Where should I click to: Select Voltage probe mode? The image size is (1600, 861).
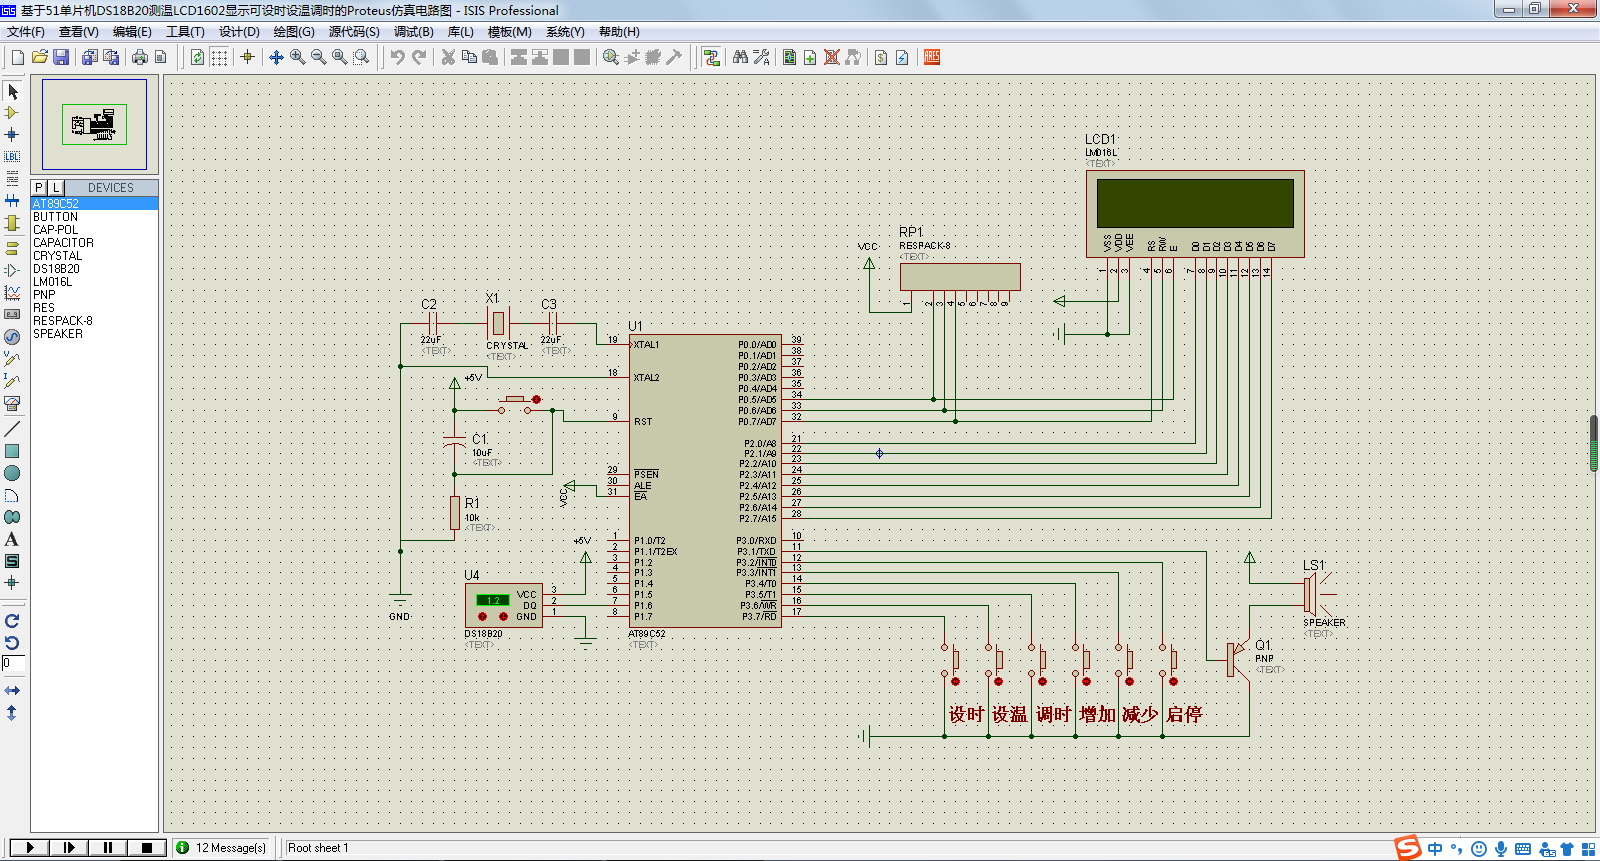click(x=12, y=358)
